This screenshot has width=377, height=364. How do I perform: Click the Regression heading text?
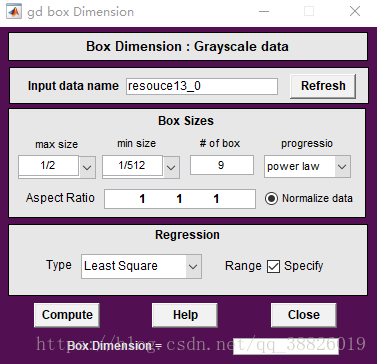pyautogui.click(x=187, y=235)
